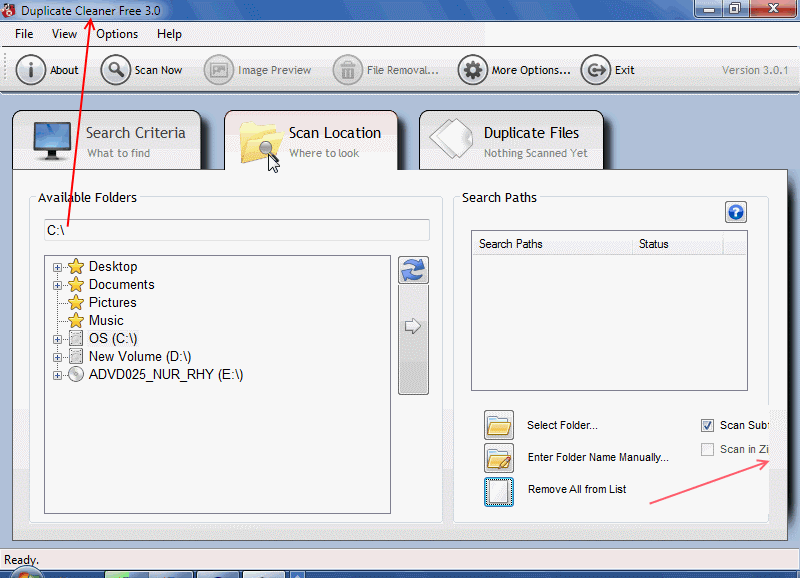The image size is (800, 578).
Task: Select the New Volume (D:\) entry
Action: click(x=140, y=356)
